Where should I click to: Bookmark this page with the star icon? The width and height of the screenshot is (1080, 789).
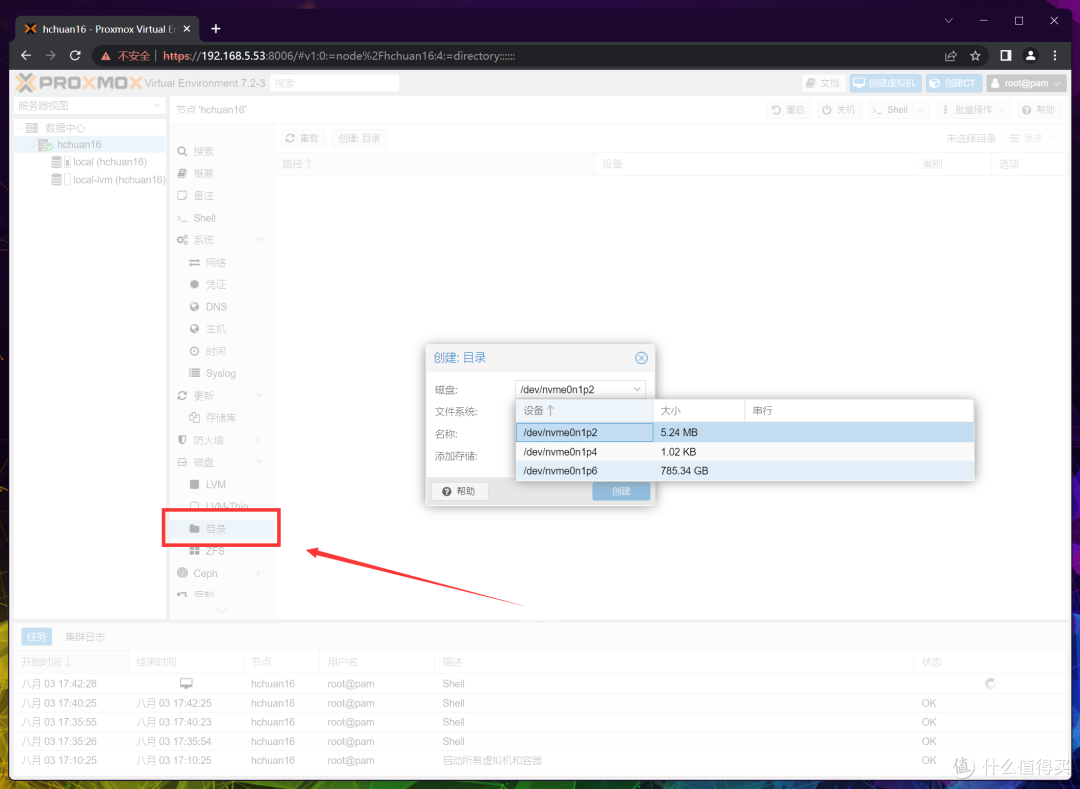click(975, 56)
